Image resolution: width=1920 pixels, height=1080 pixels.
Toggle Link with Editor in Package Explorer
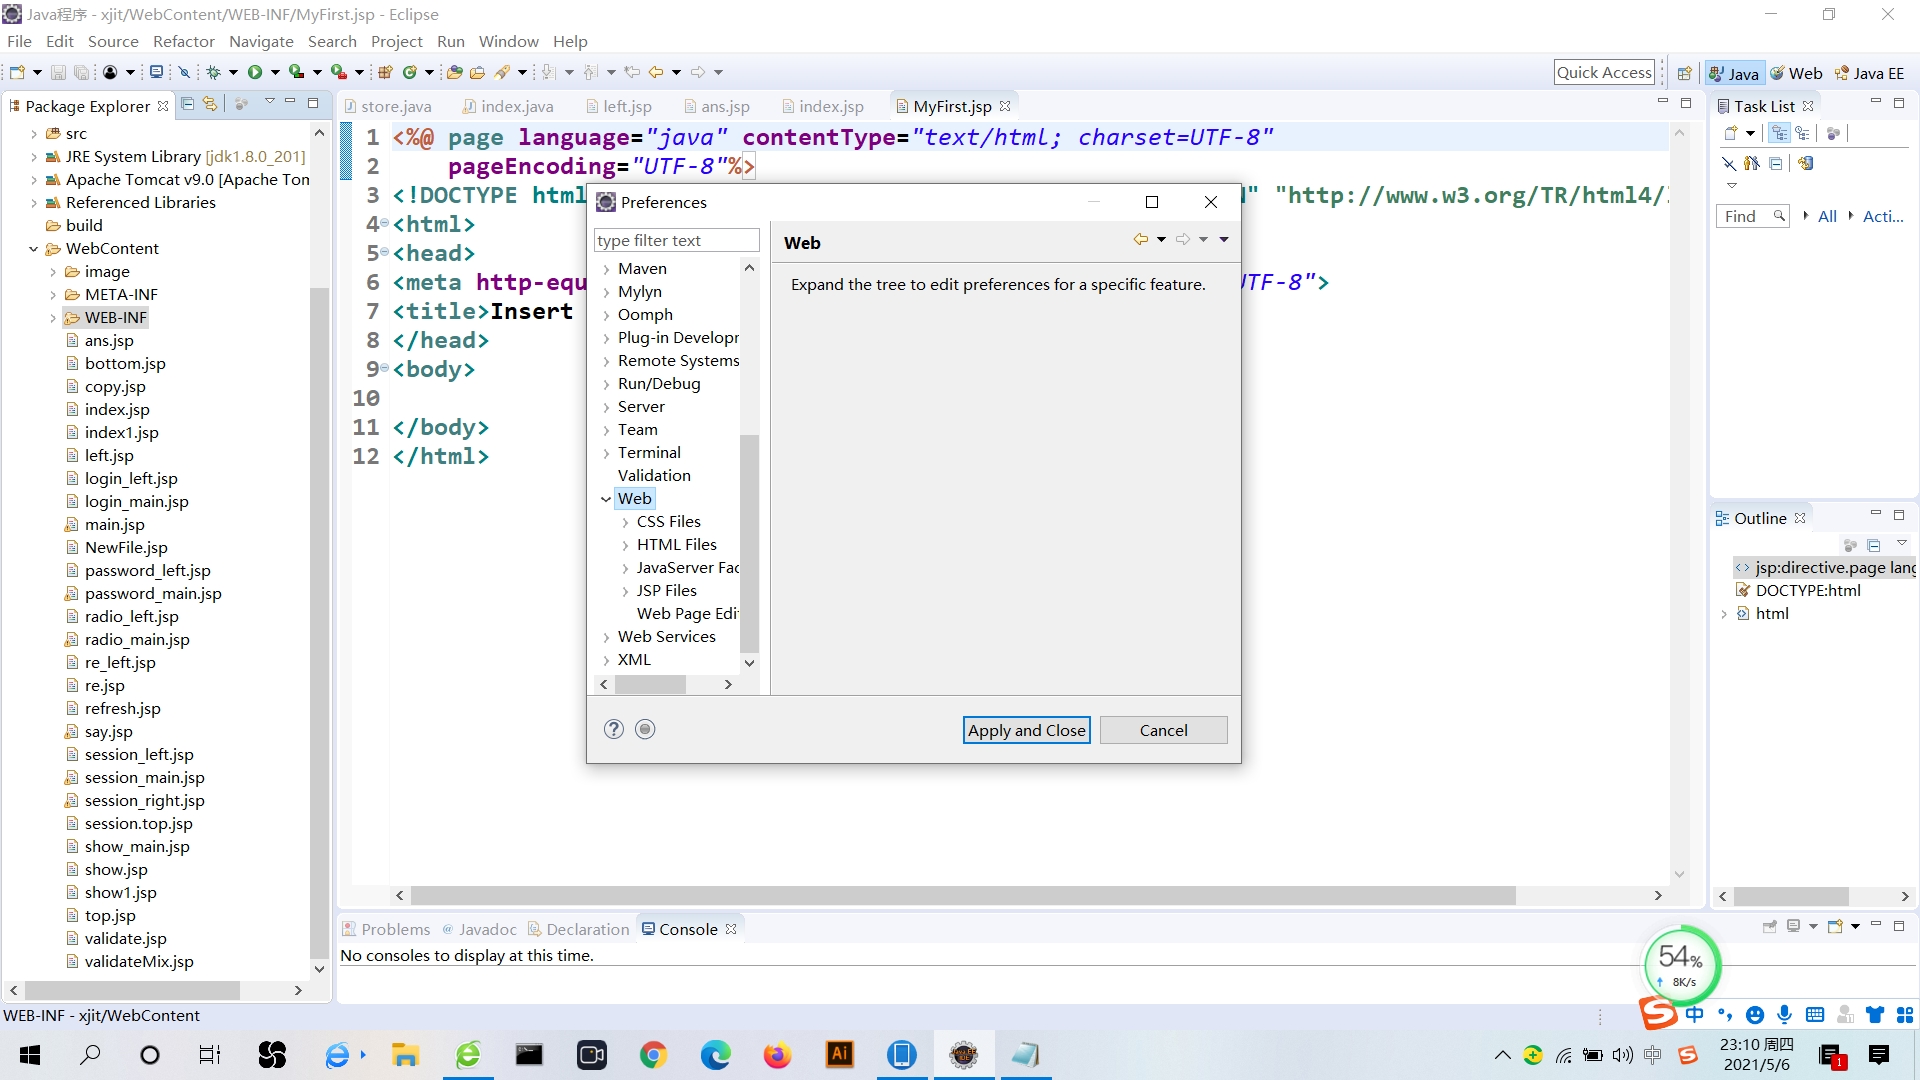point(209,104)
